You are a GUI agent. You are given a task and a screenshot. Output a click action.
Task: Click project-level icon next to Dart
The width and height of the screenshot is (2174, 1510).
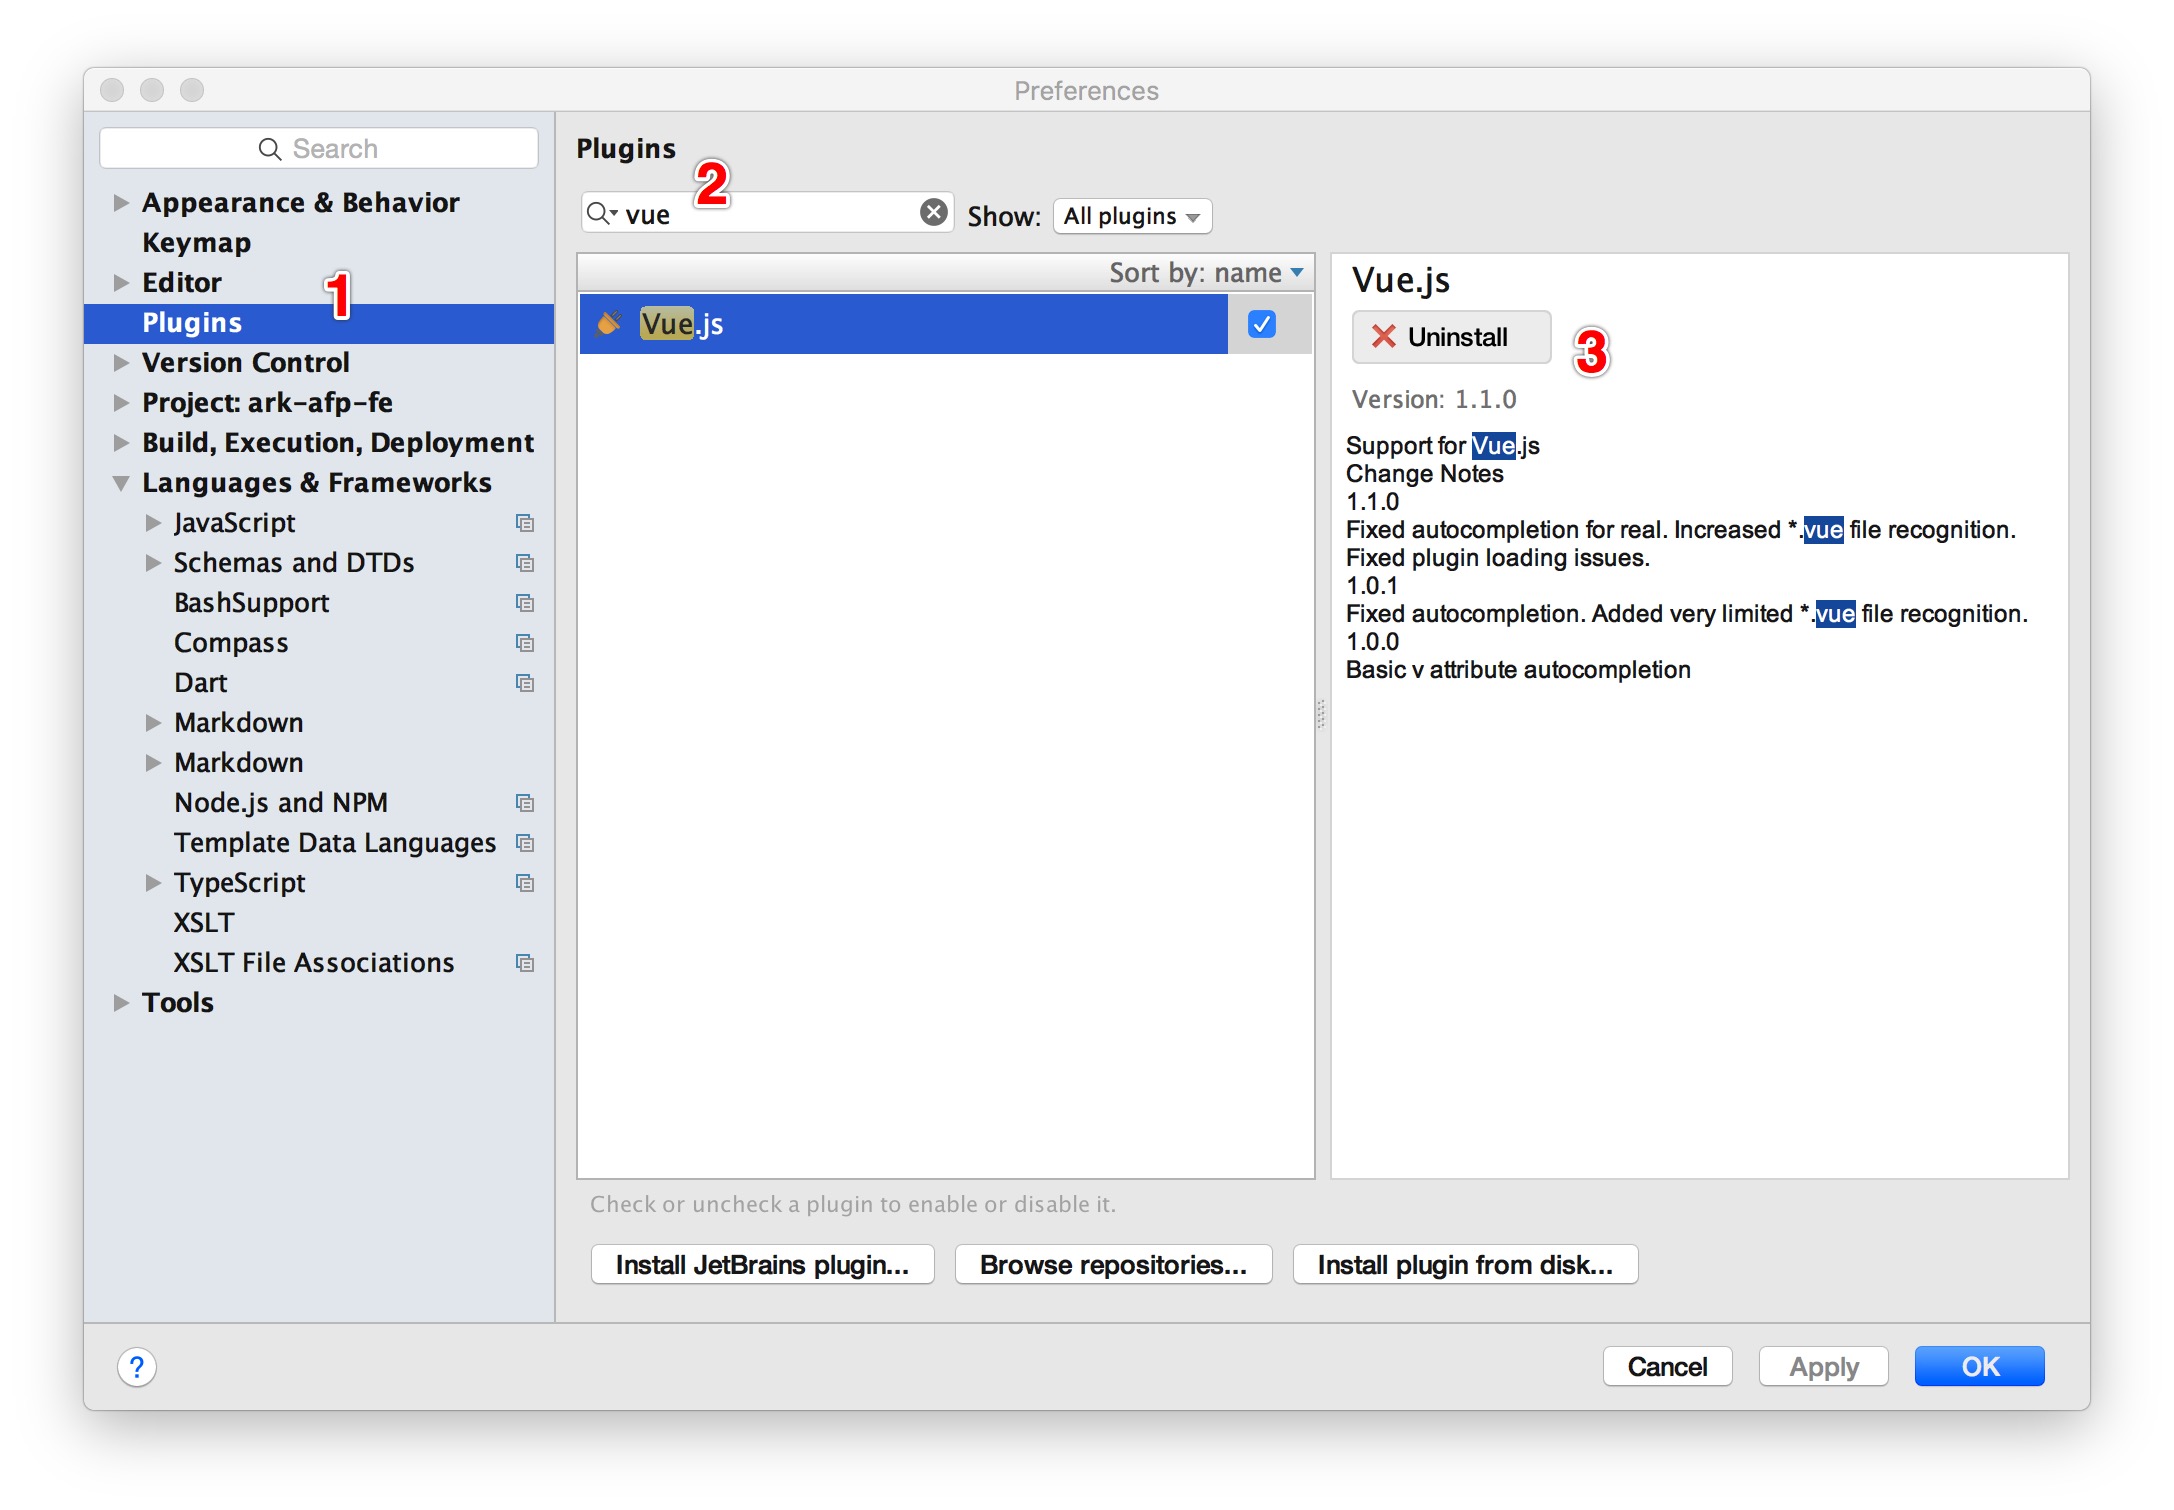(525, 683)
